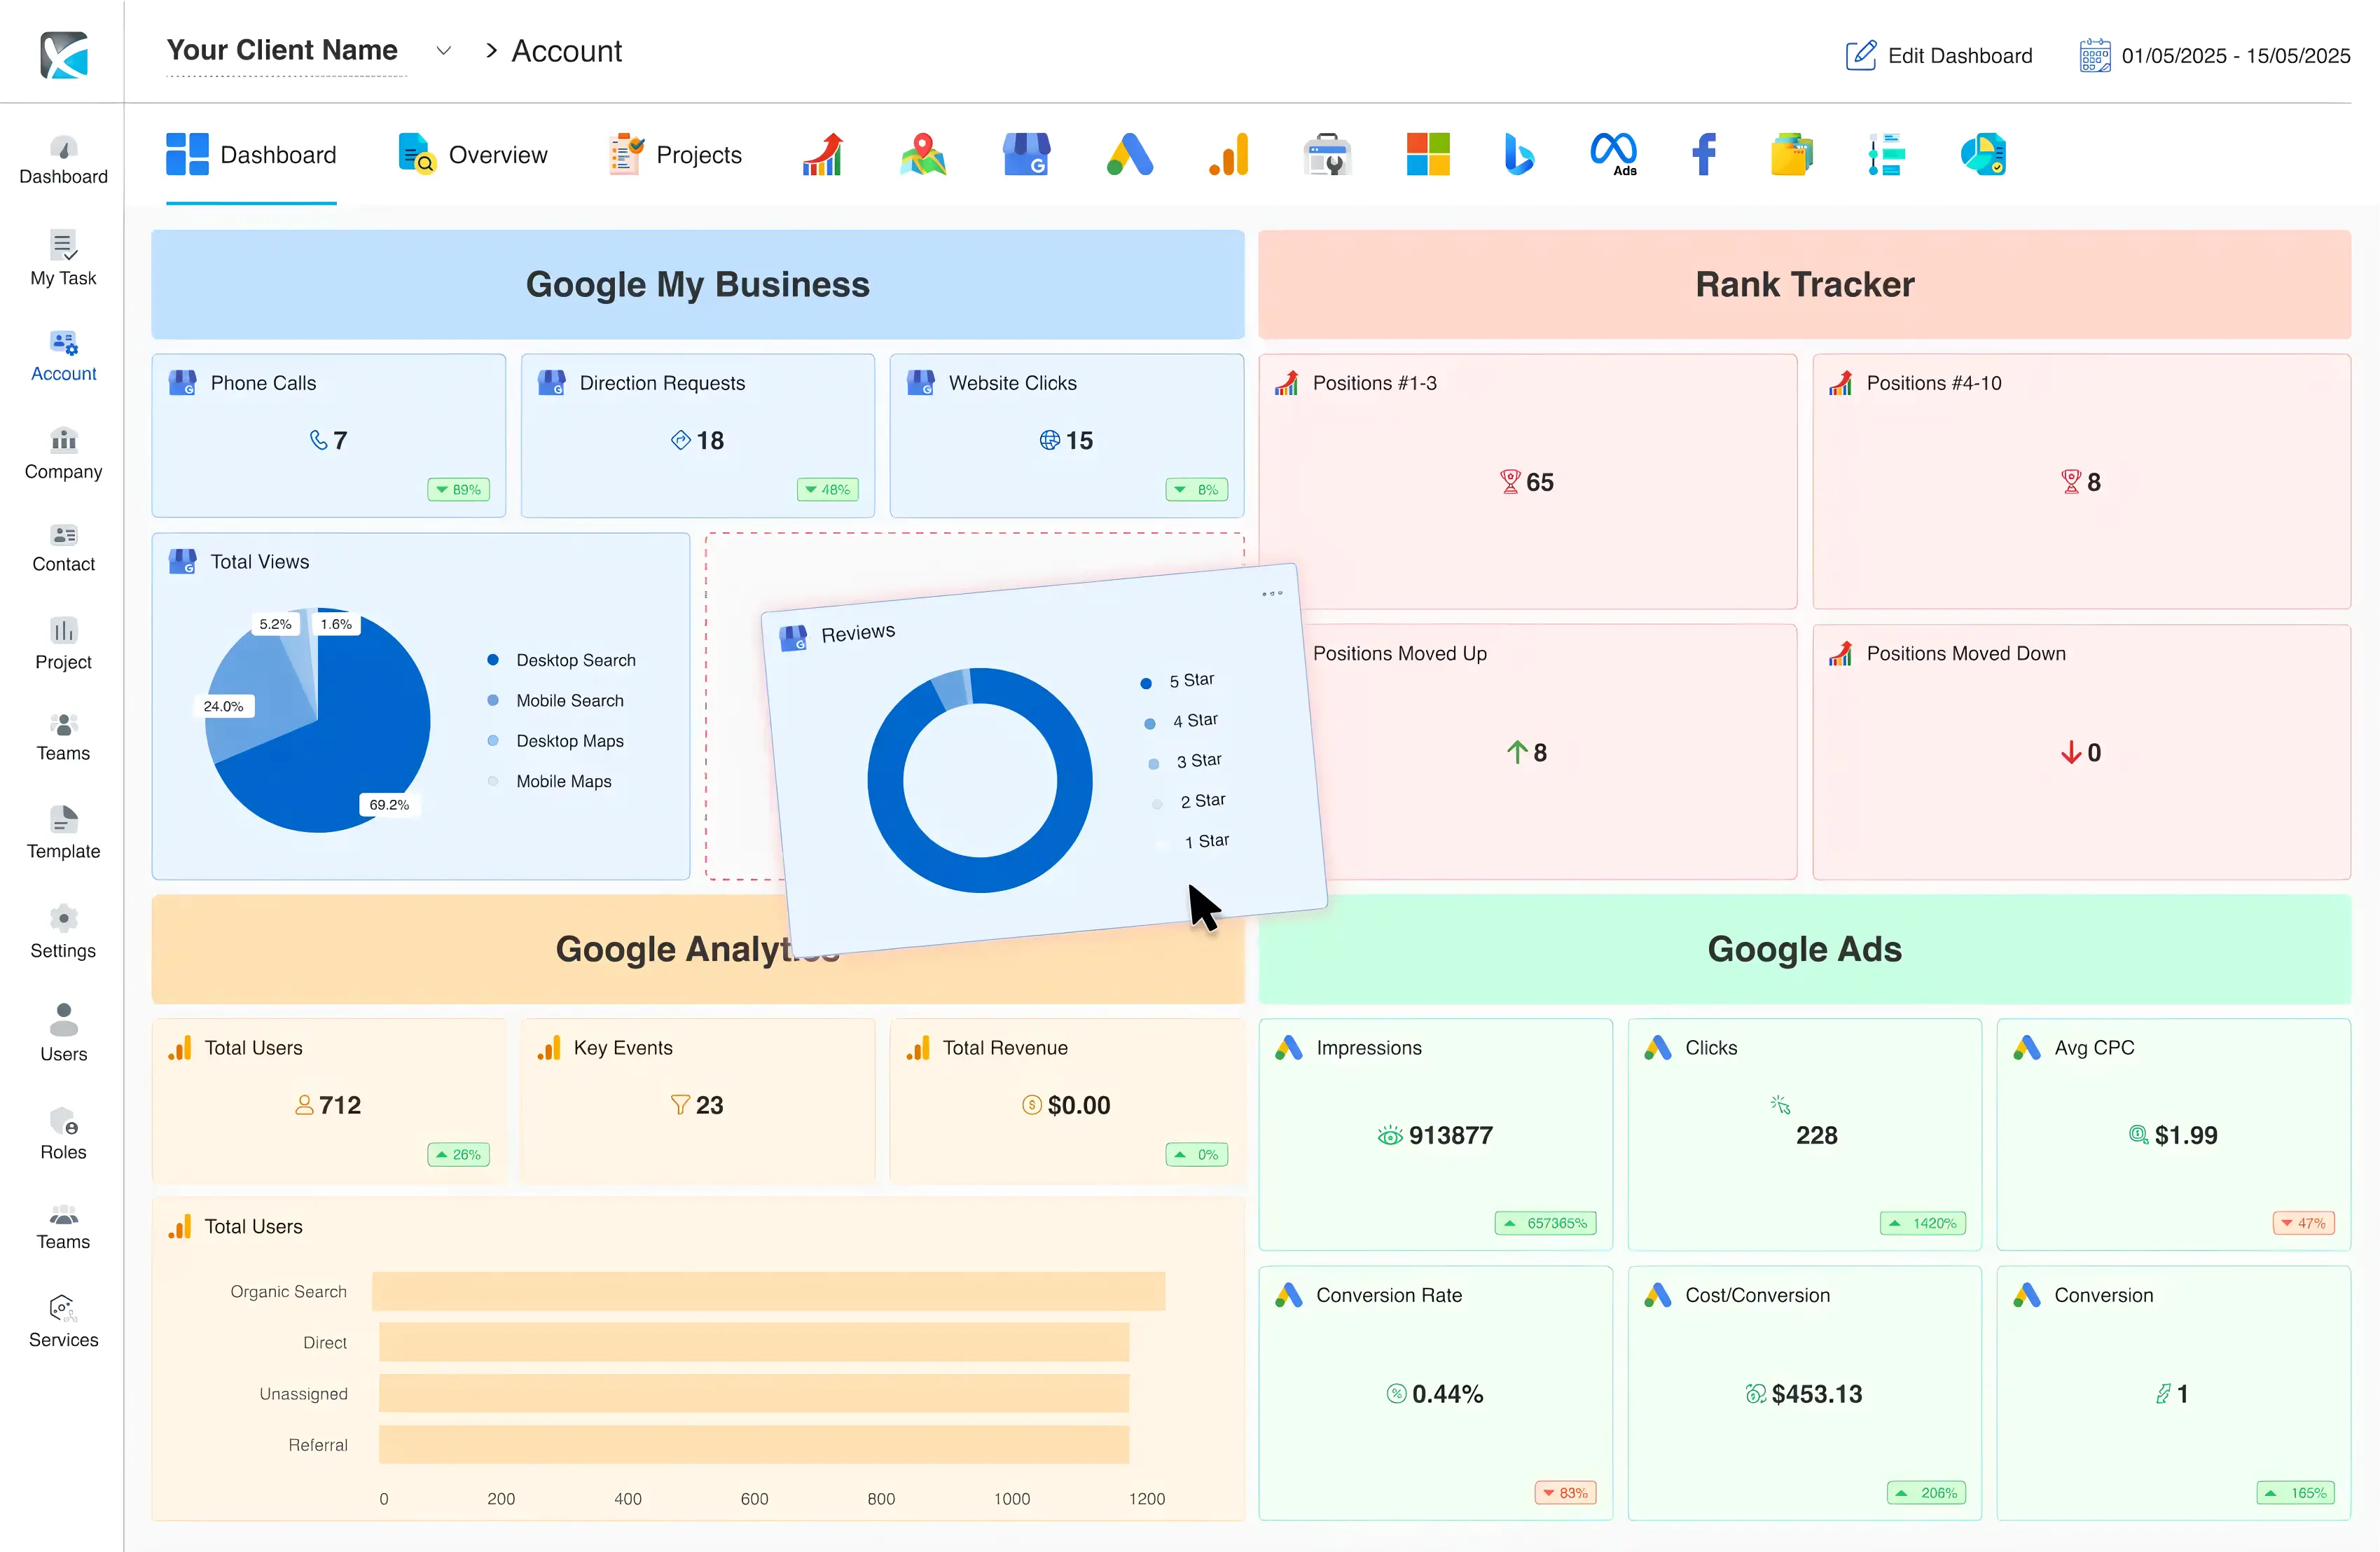This screenshot has width=2380, height=1552.
Task: Click the app logo in top-left corner
Action: [64, 54]
